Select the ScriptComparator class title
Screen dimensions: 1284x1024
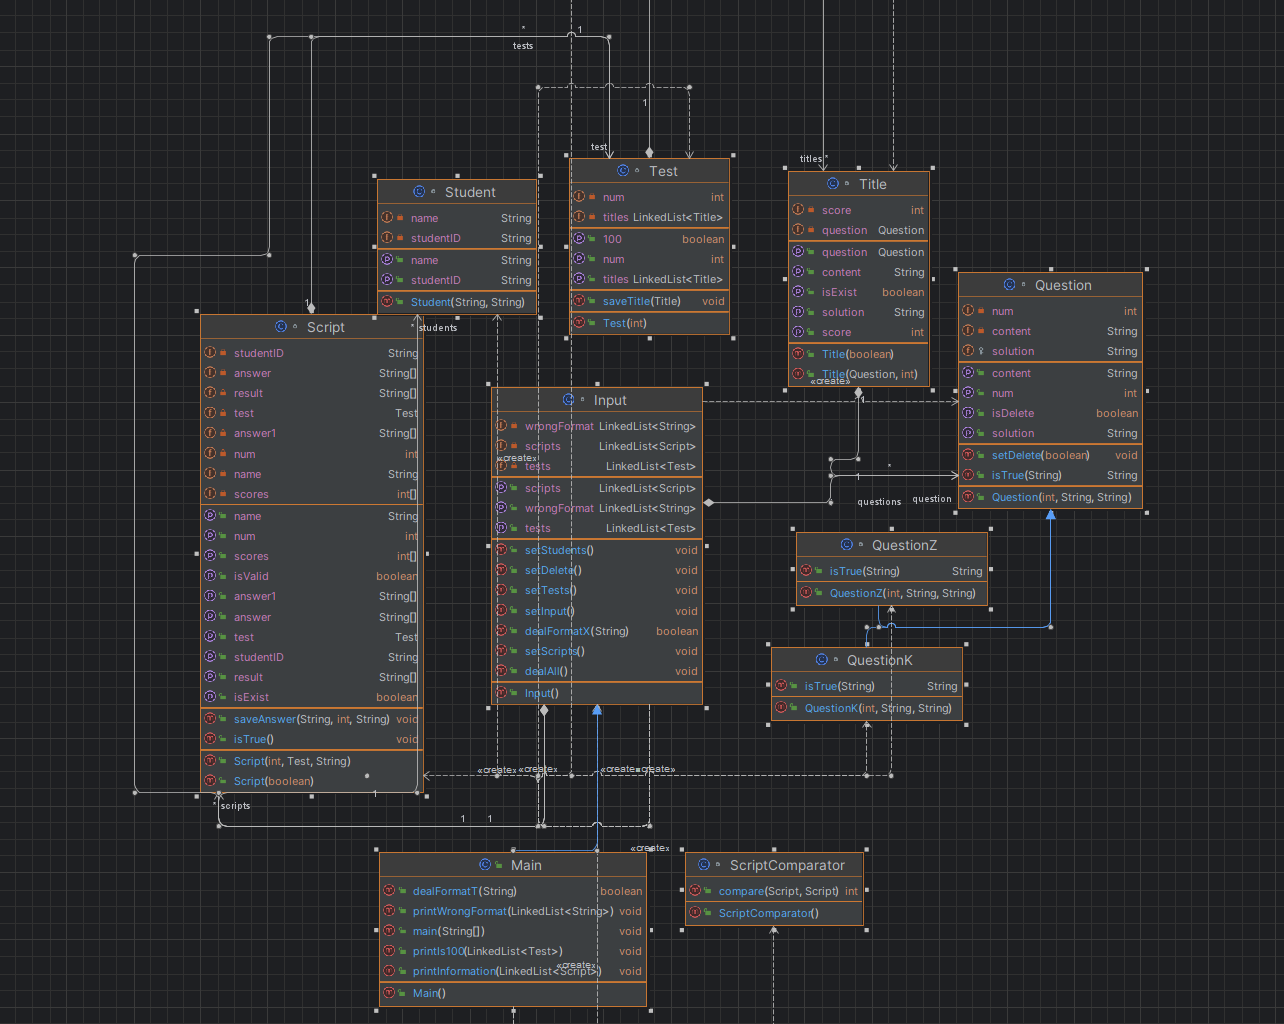787,865
